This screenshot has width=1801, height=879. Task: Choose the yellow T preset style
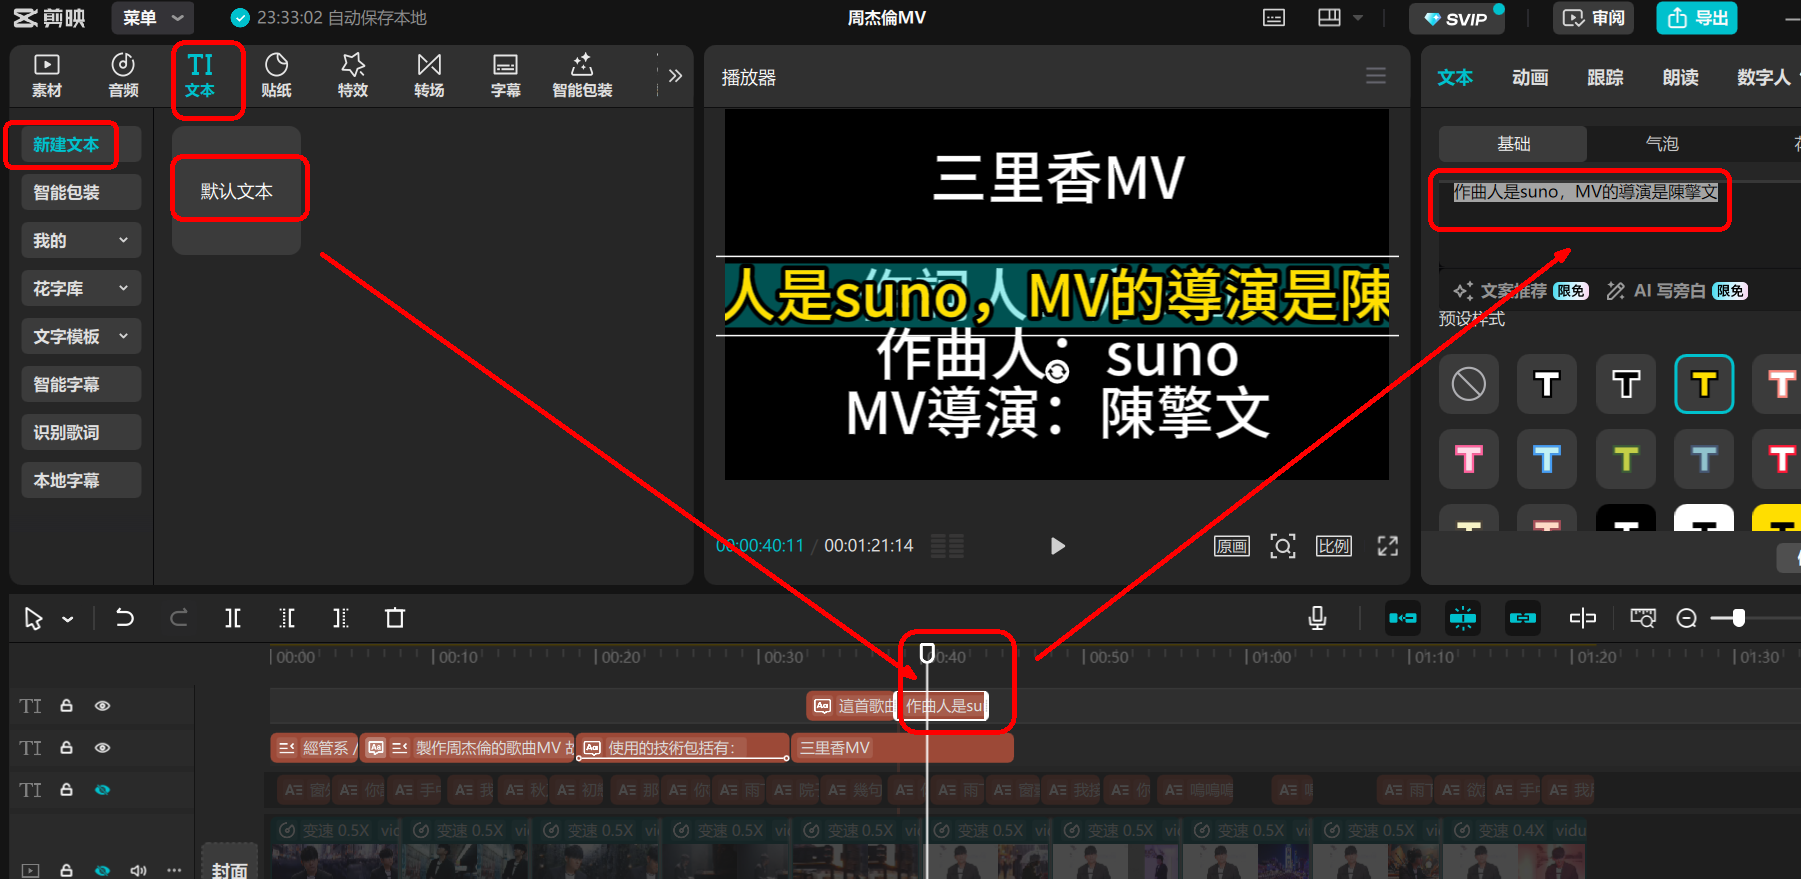tap(1704, 384)
